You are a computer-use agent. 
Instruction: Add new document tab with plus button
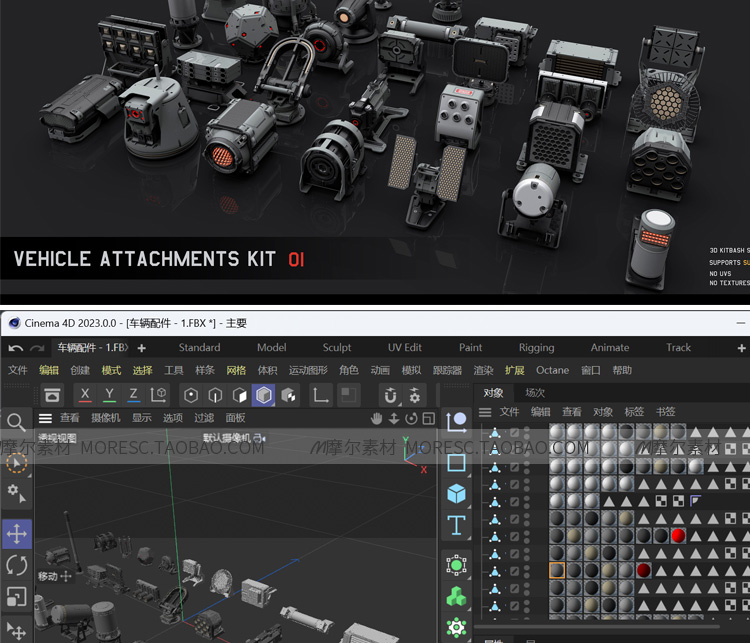point(142,348)
